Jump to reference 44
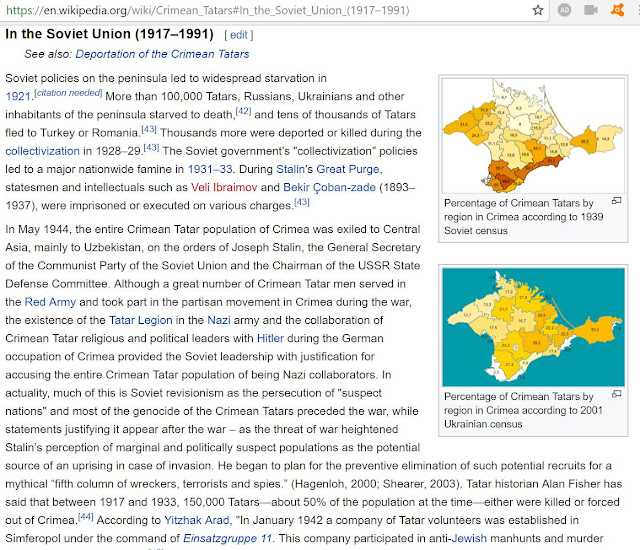This screenshot has height=550, width=640. pos(86,517)
